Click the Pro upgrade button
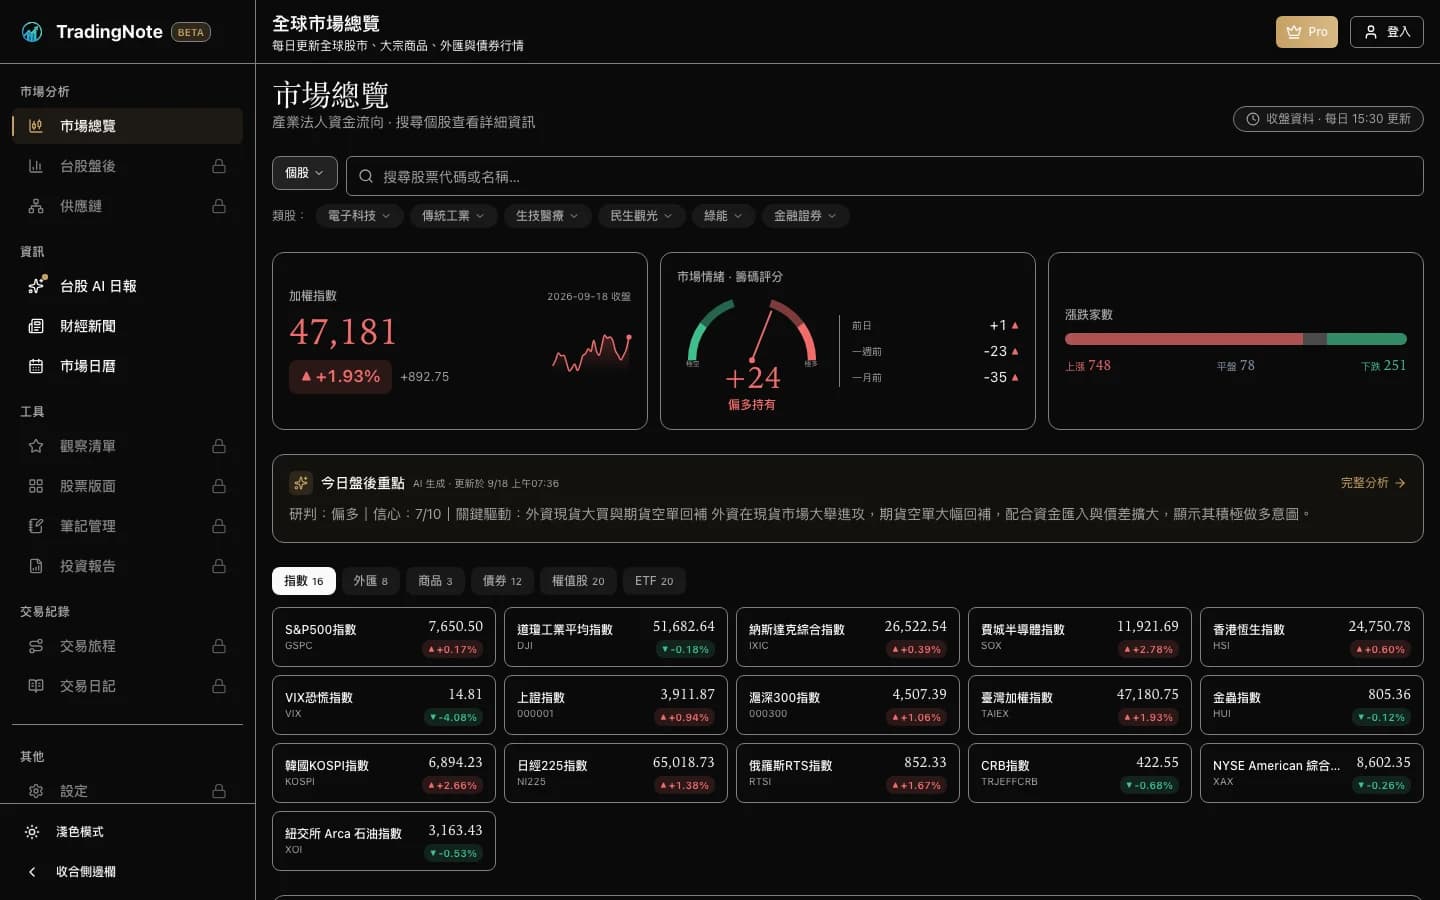This screenshot has height=900, width=1440. [1307, 32]
